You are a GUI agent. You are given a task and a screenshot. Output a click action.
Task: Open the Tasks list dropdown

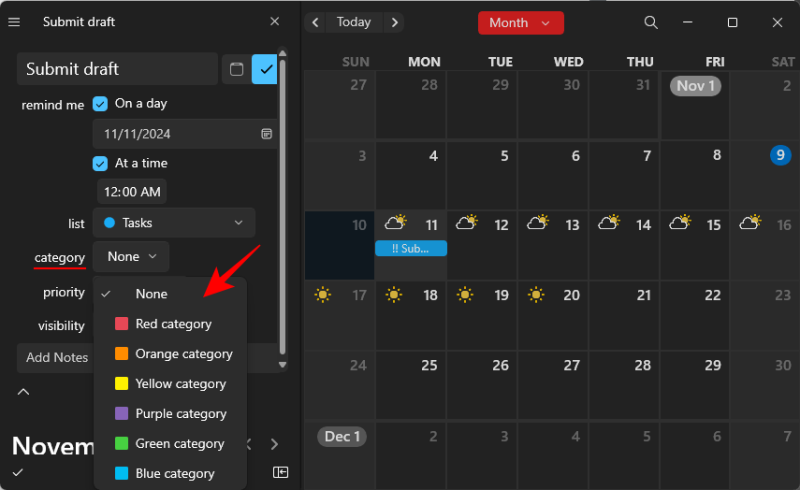click(173, 222)
